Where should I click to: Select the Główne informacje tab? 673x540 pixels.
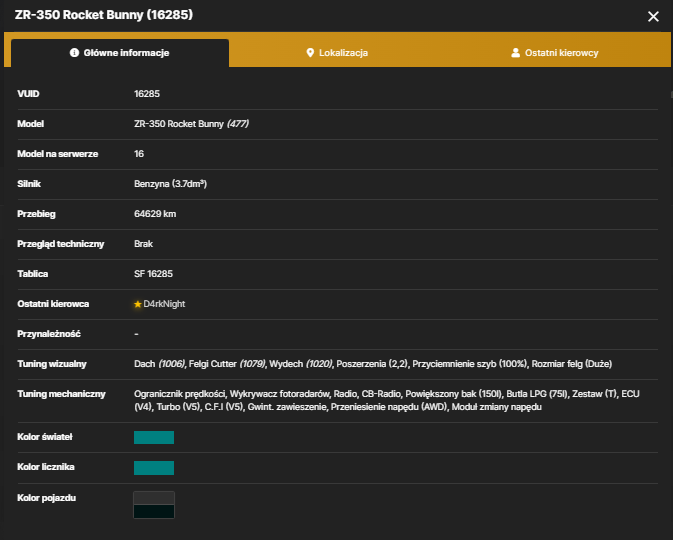click(x=120, y=53)
